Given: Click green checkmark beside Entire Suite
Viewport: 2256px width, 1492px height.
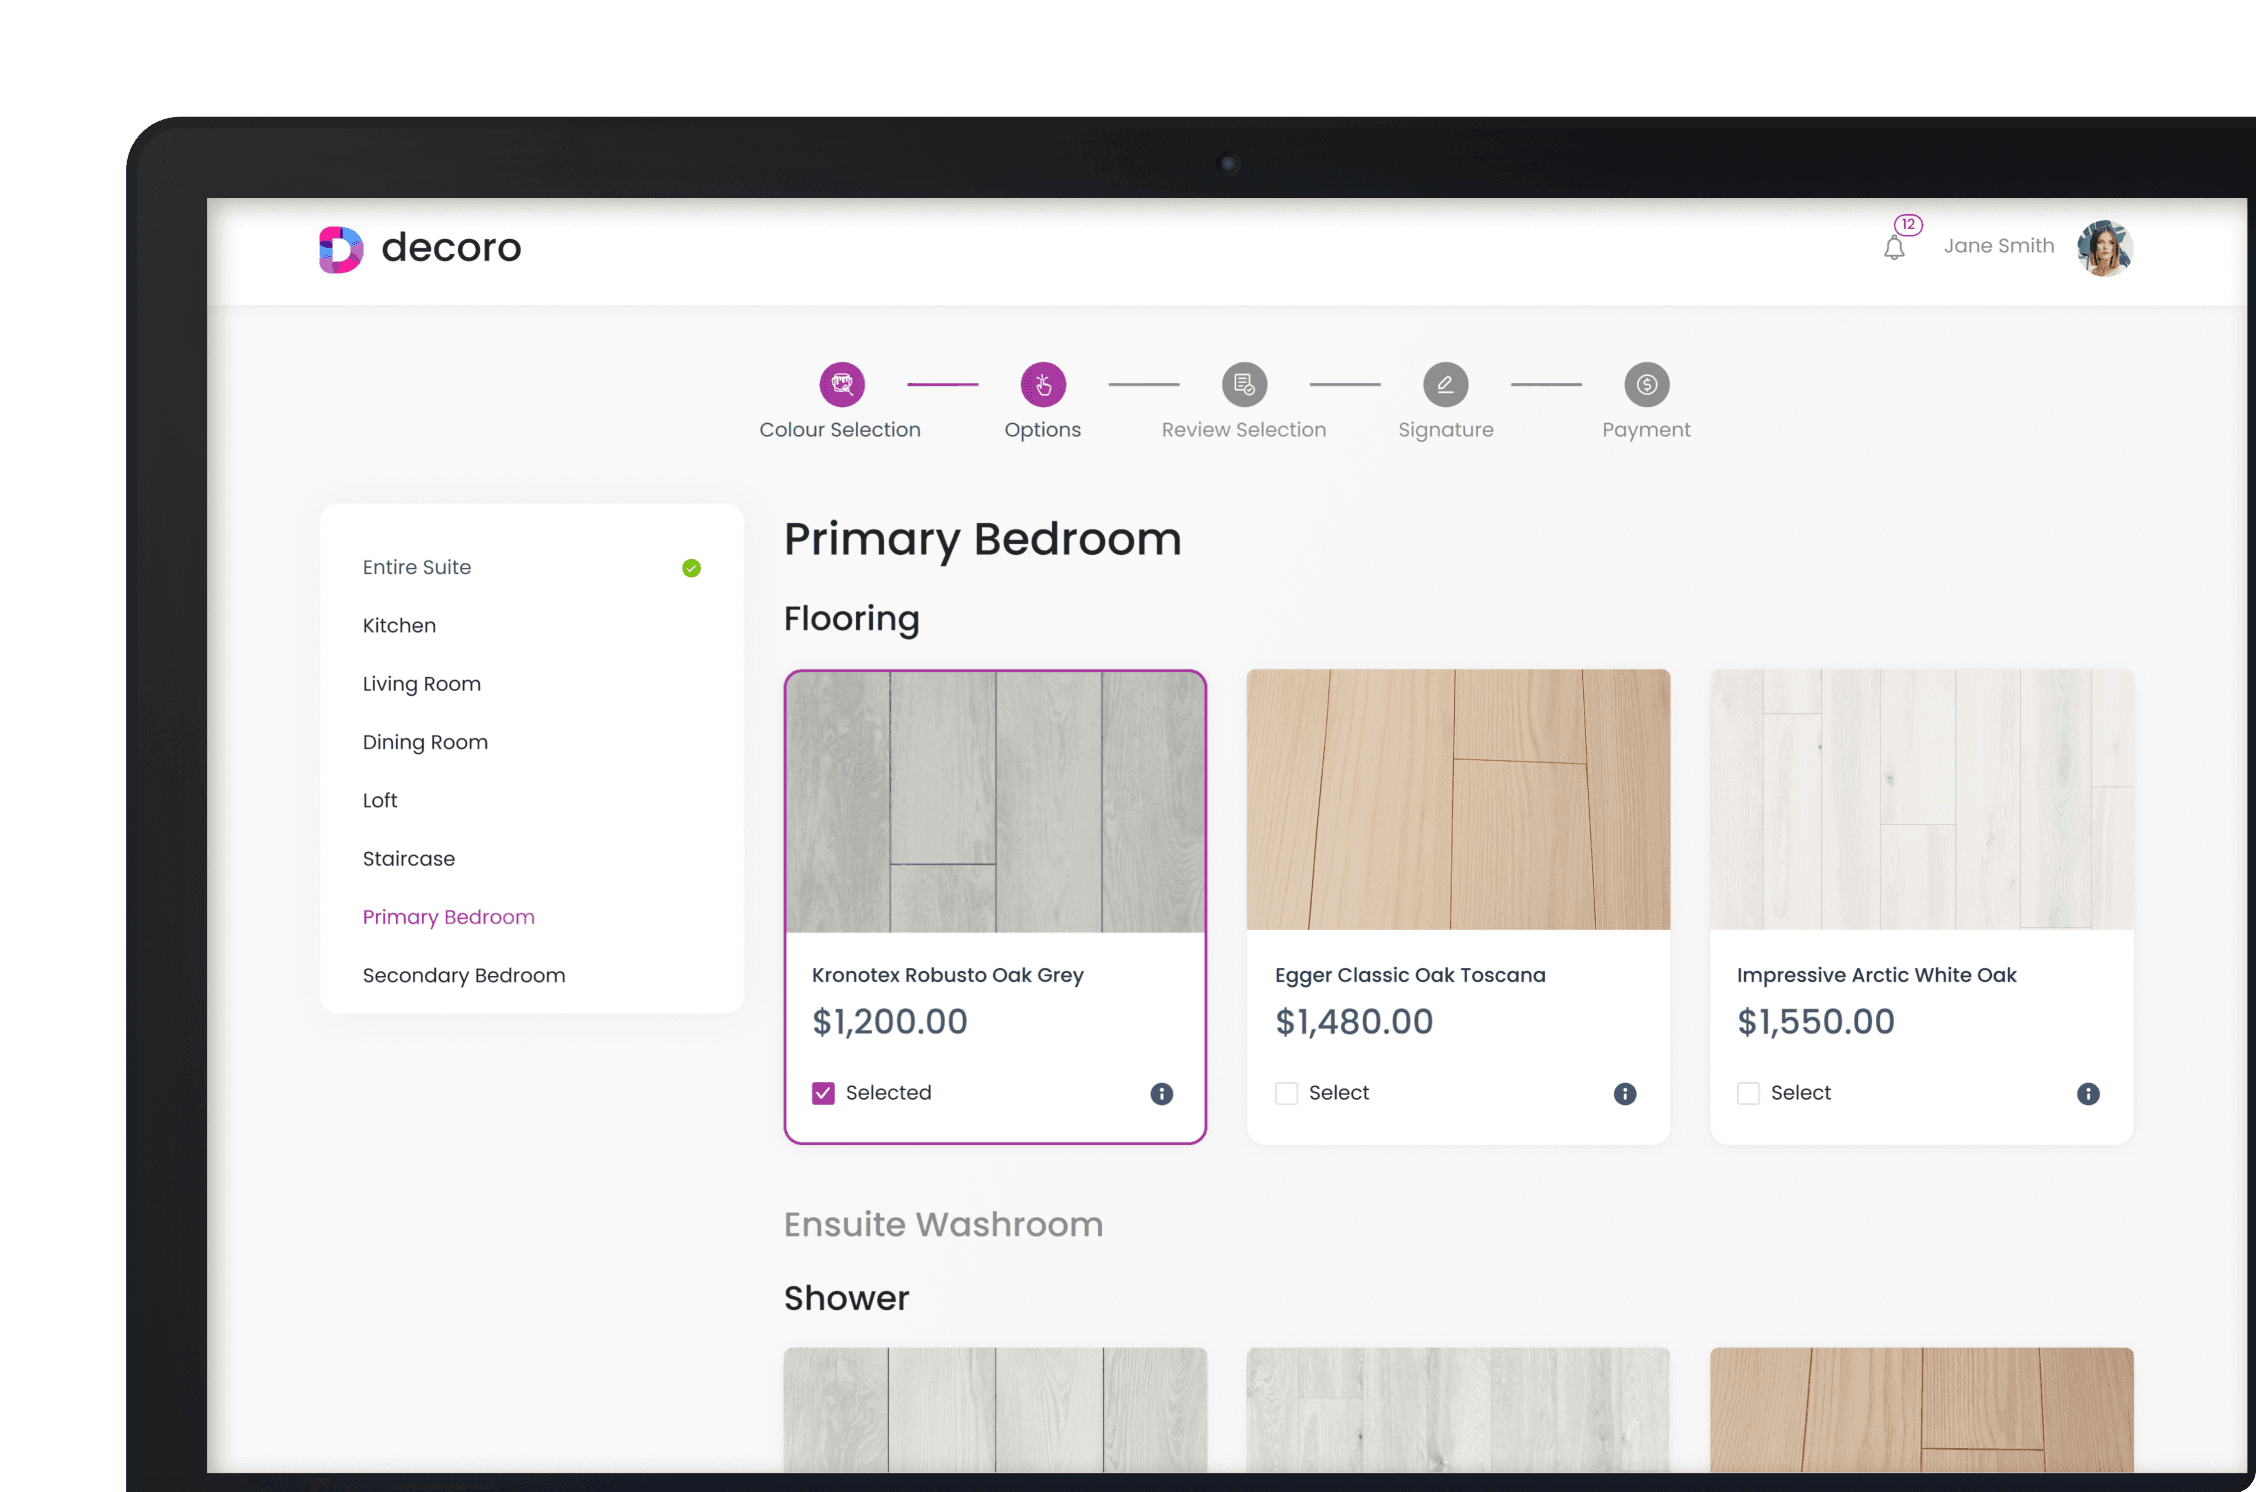Looking at the screenshot, I should click(x=691, y=568).
